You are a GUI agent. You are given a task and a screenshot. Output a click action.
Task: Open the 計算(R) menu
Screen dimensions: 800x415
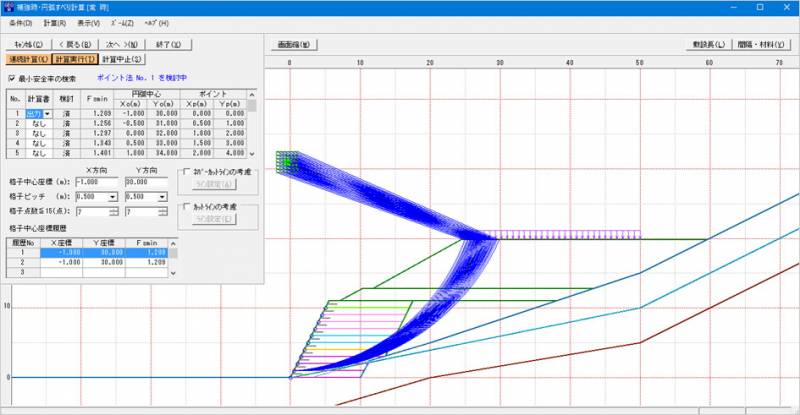(x=55, y=22)
